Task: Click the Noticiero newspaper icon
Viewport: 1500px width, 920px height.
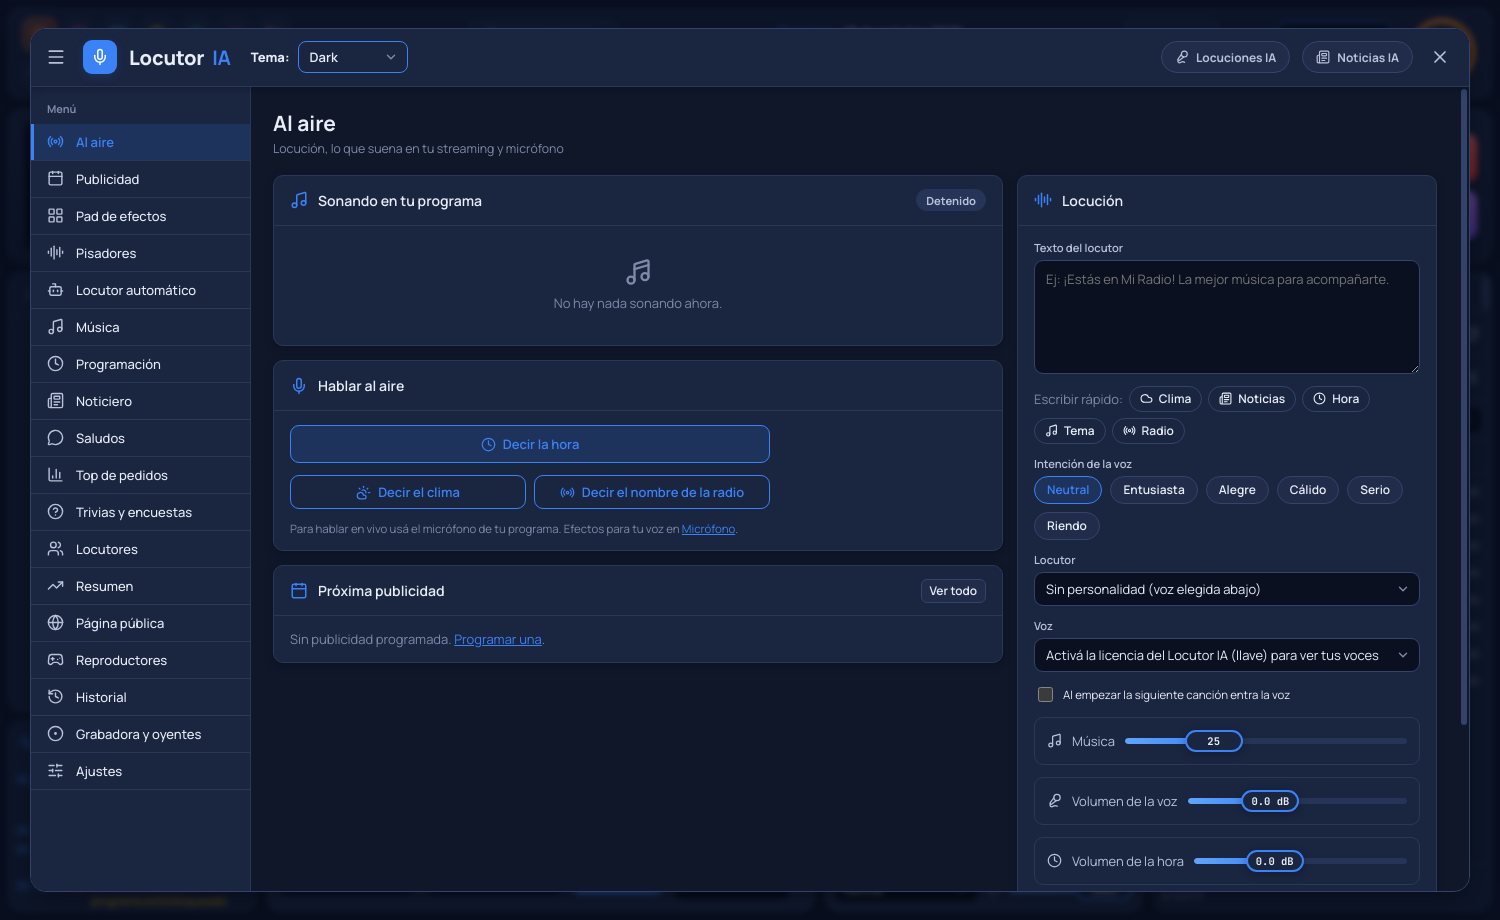Action: [x=56, y=401]
